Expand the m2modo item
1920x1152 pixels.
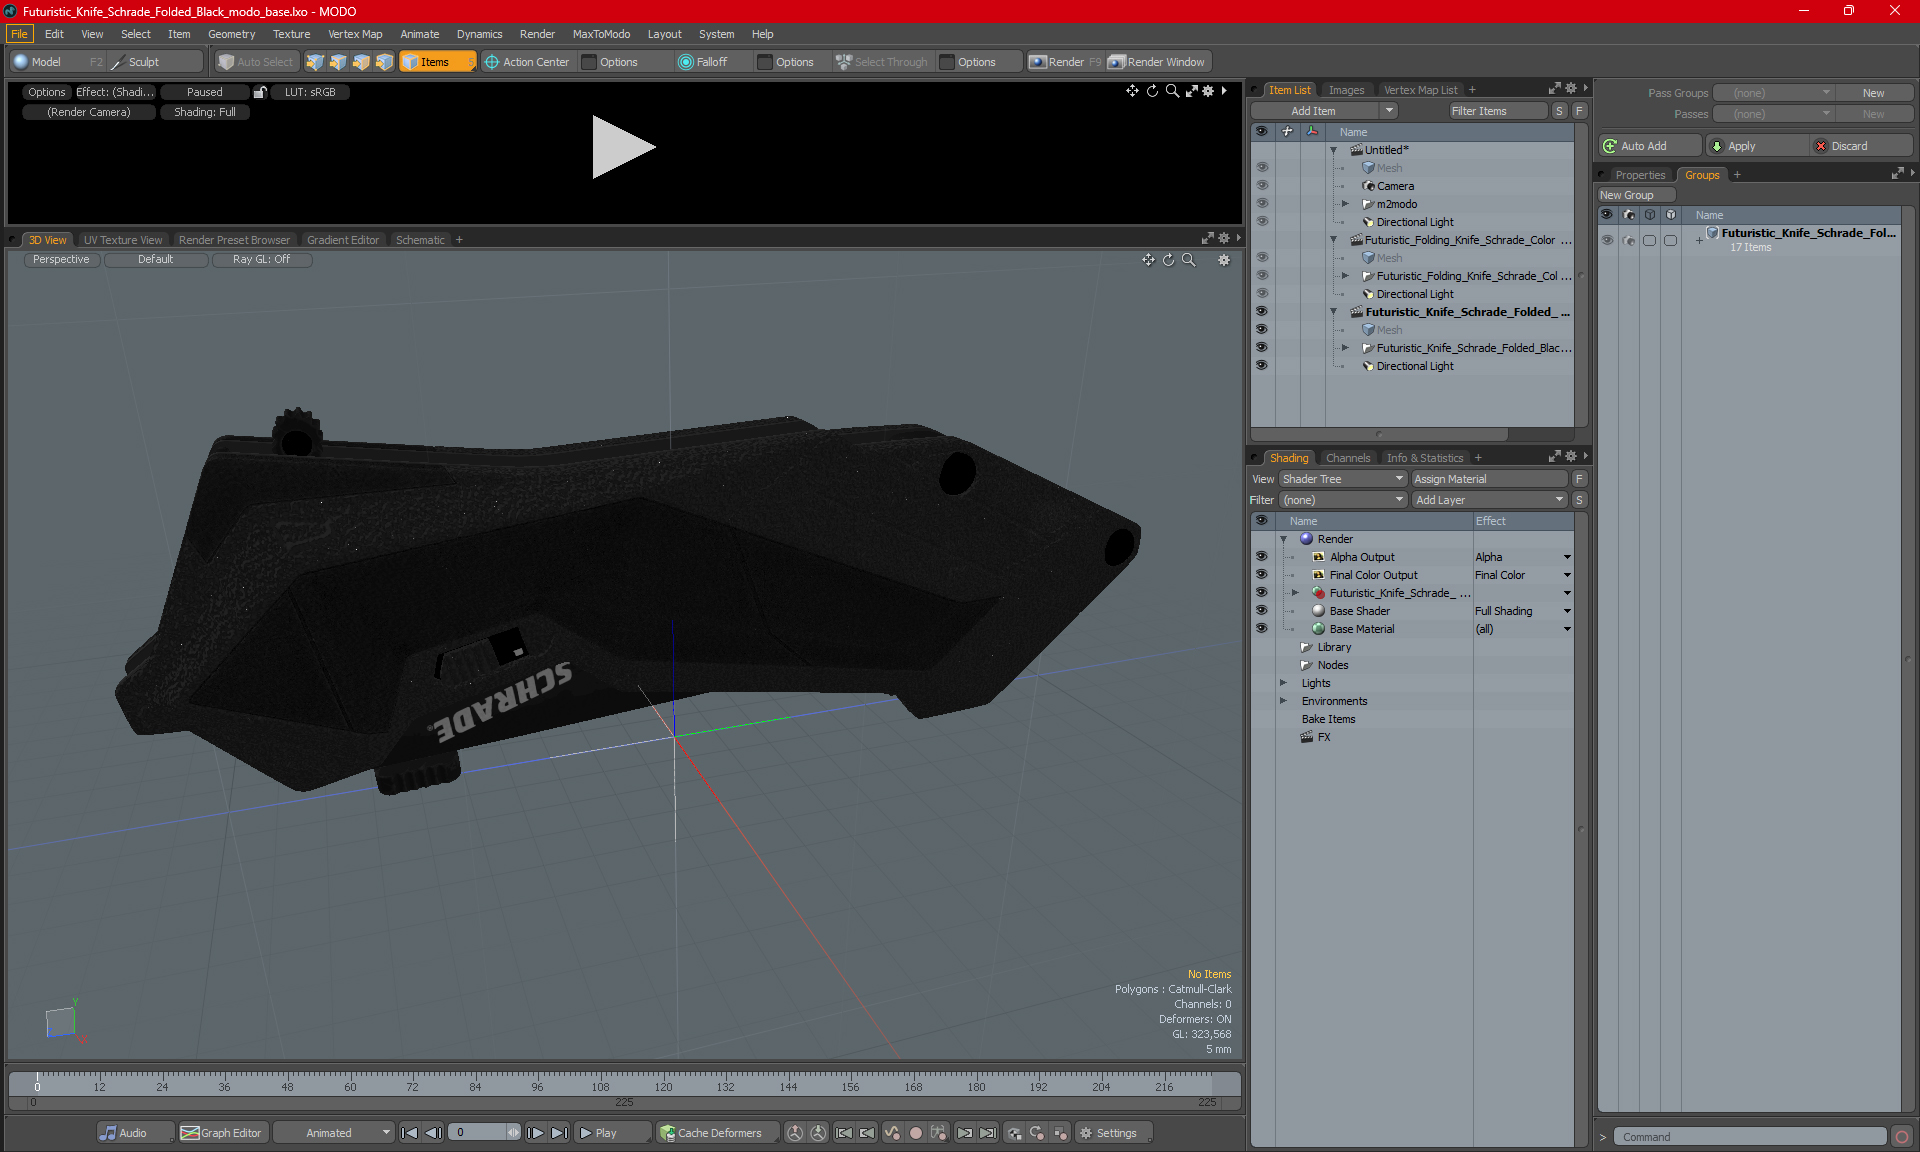pos(1346,204)
